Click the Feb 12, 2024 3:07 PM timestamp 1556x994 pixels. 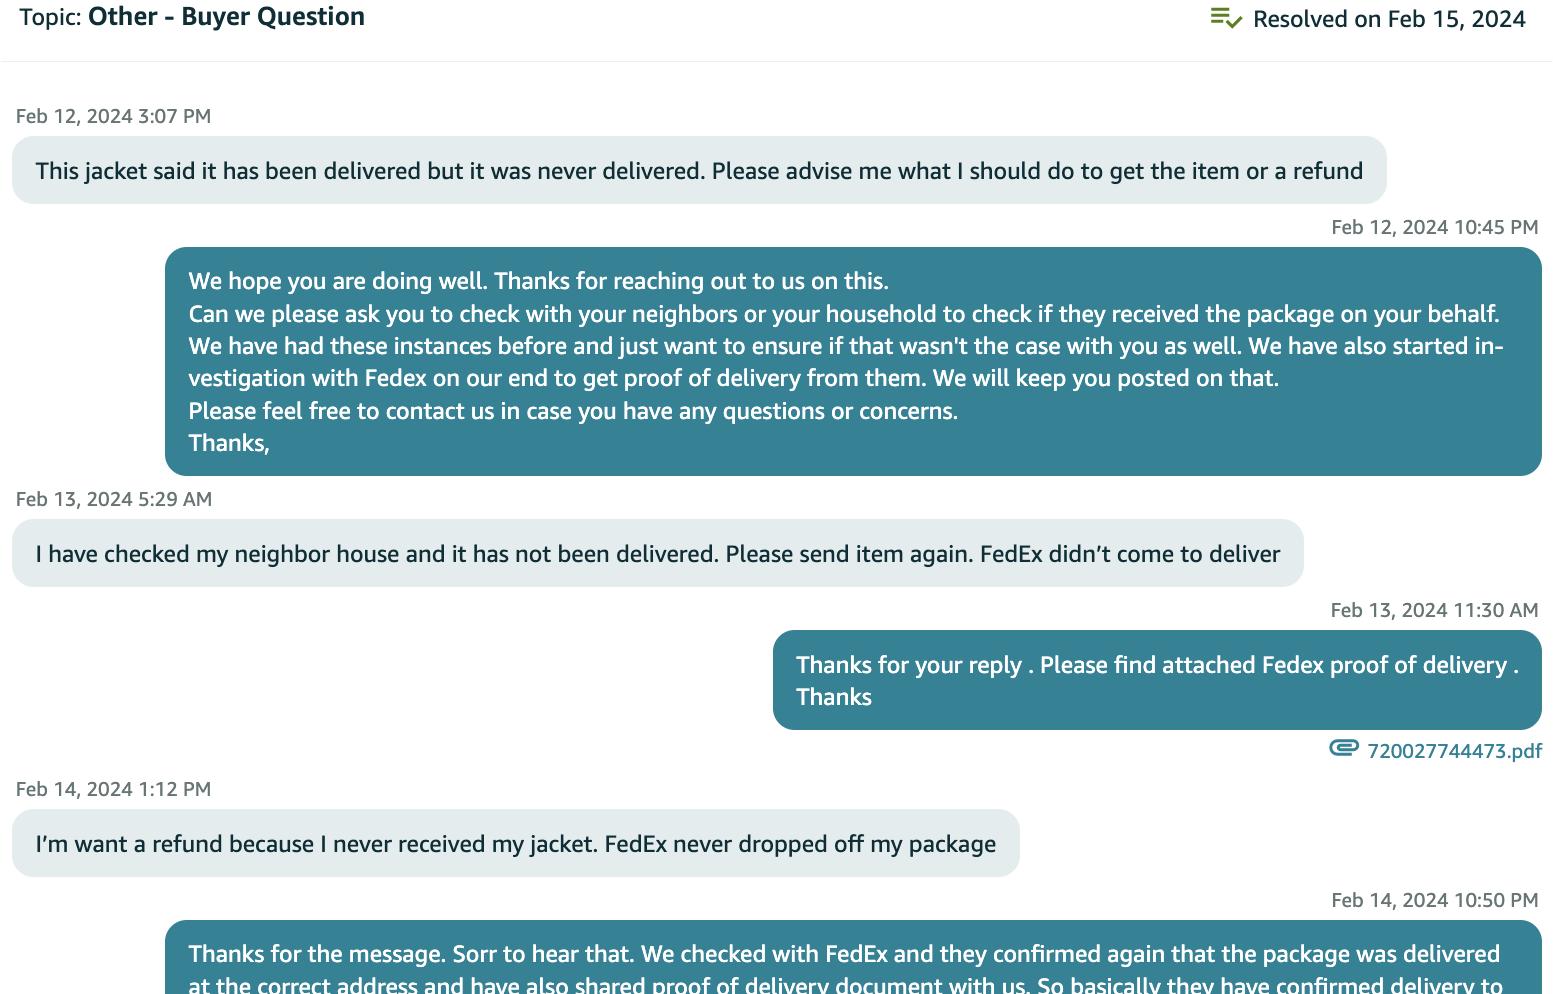pyautogui.click(x=114, y=116)
